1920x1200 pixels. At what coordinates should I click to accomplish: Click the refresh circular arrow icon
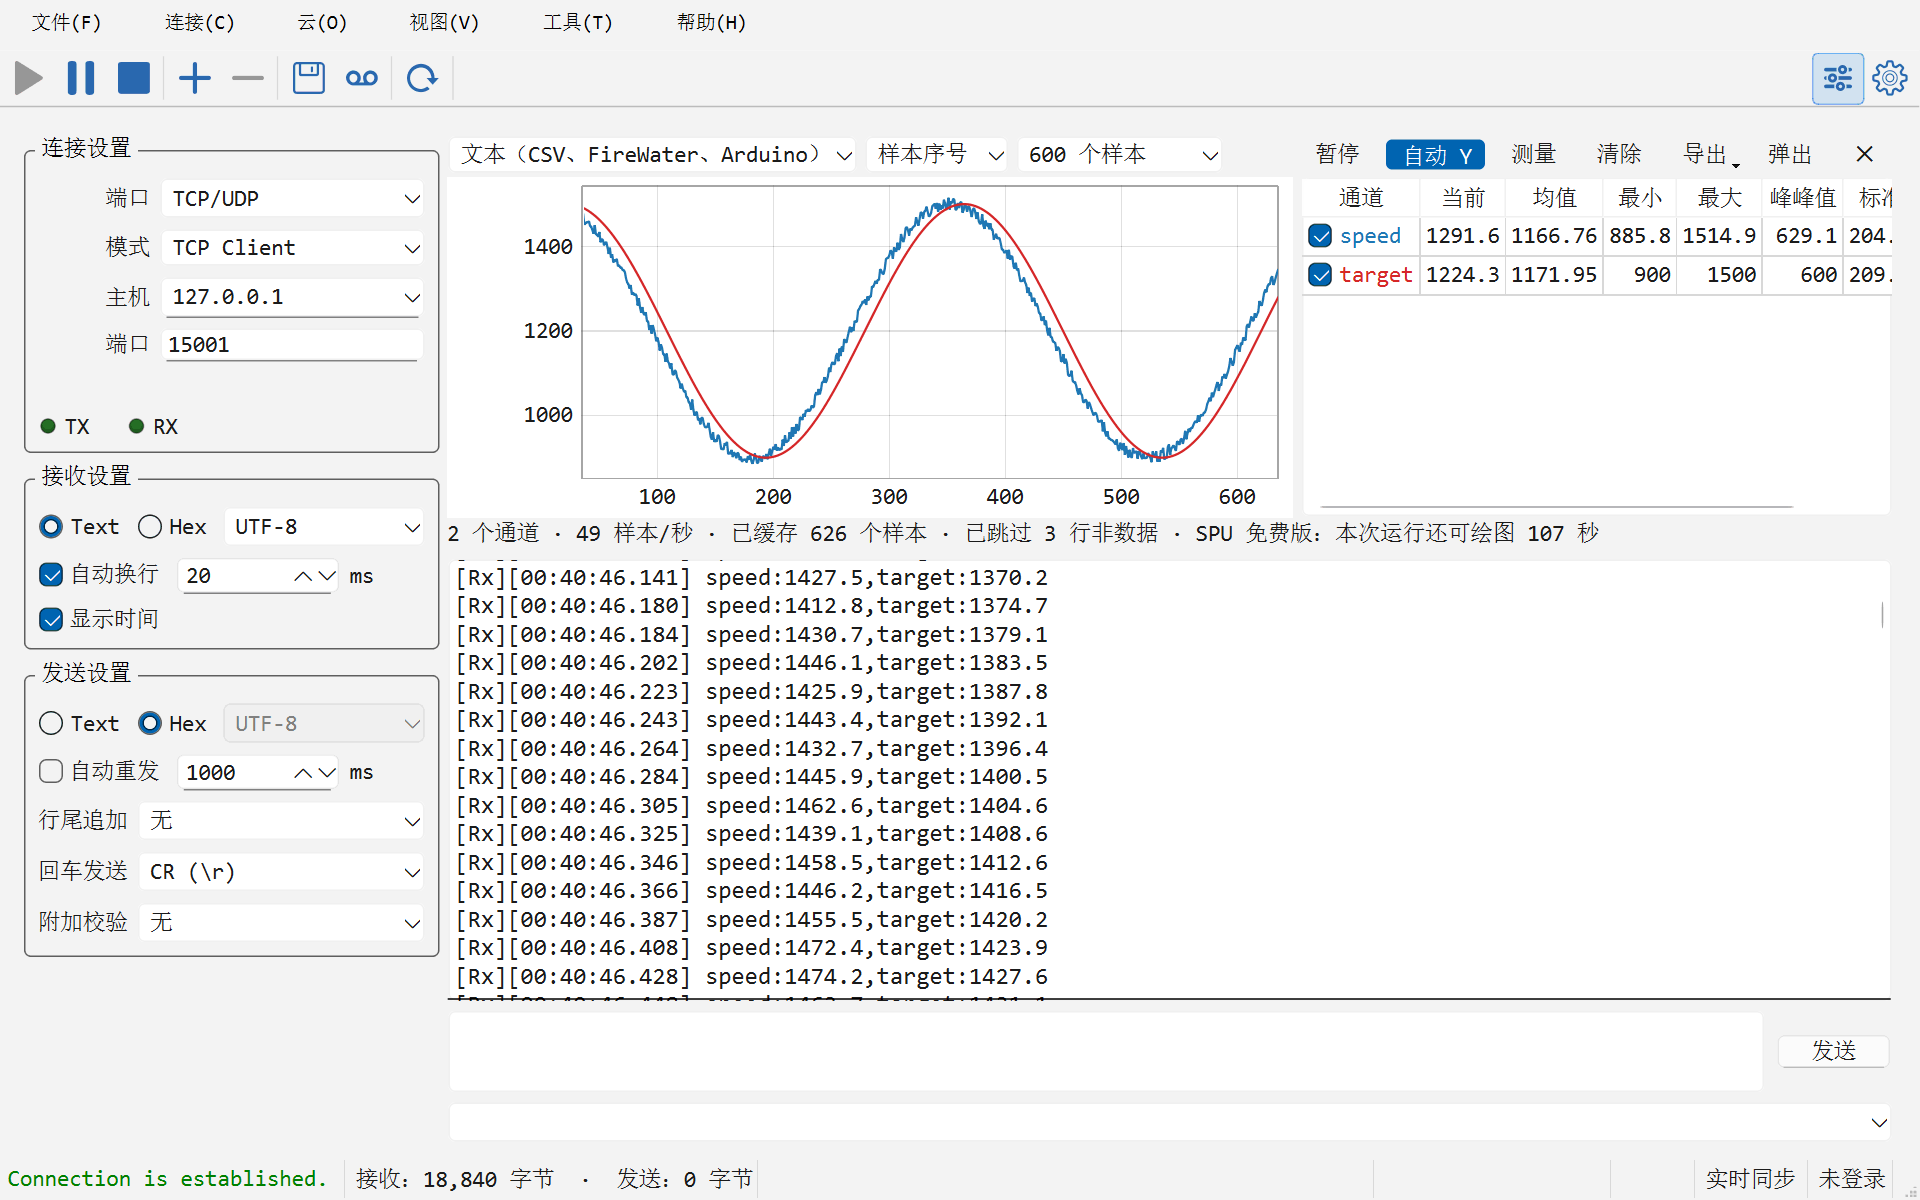tap(422, 78)
